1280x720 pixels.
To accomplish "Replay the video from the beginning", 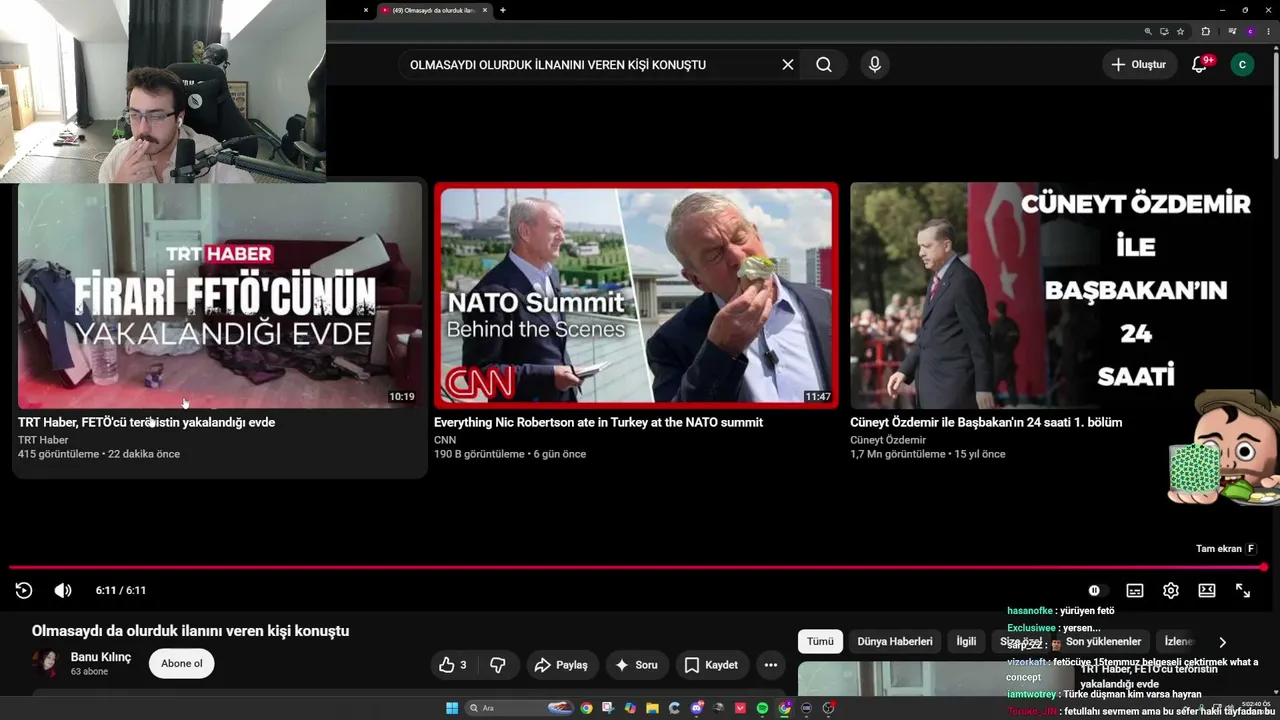I will tap(24, 590).
